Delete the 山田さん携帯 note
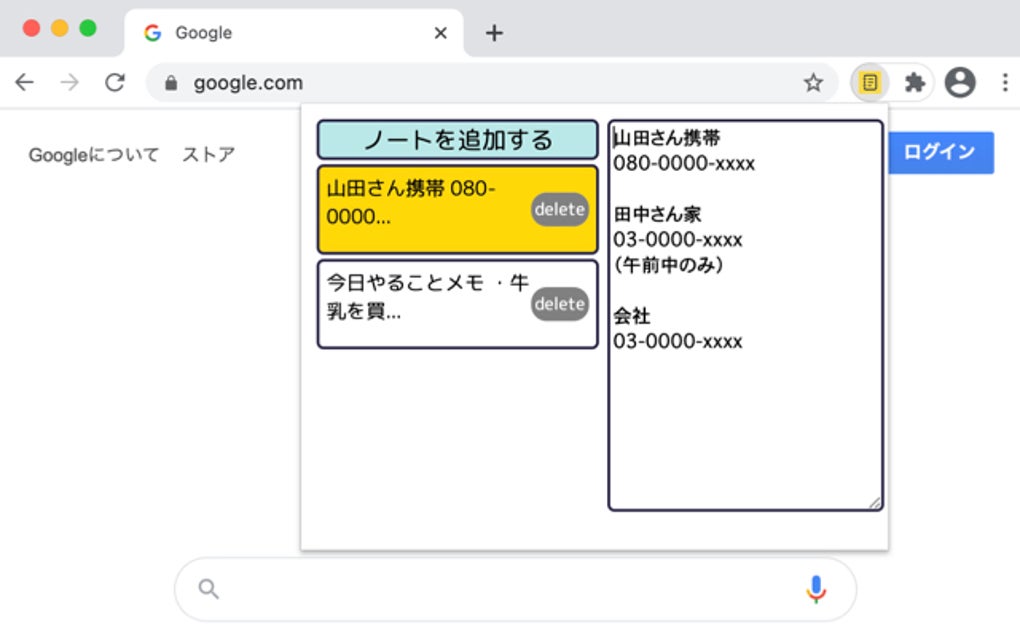Image resolution: width=1020 pixels, height=638 pixels. pos(559,209)
